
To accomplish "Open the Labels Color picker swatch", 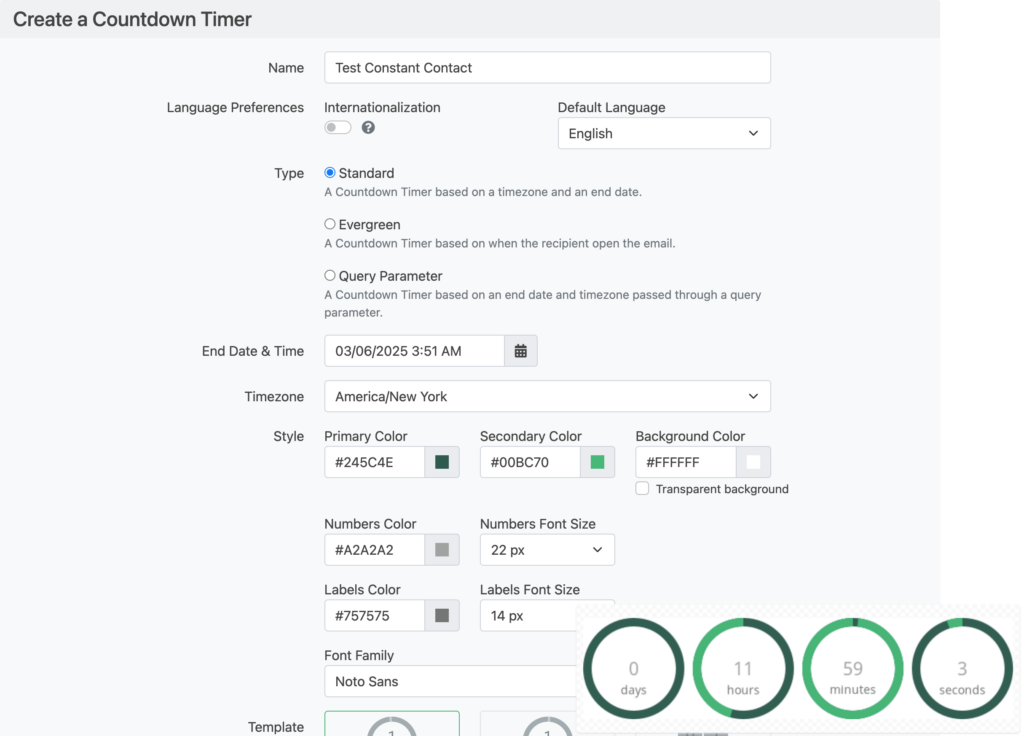I will pyautogui.click(x=443, y=615).
